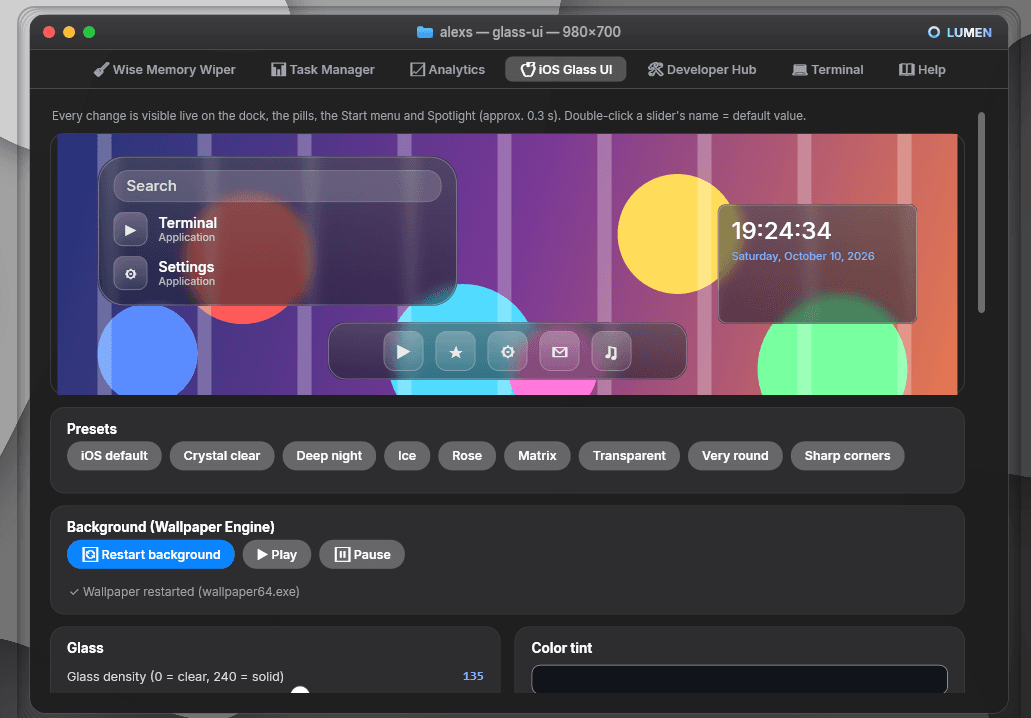Image resolution: width=1031 pixels, height=718 pixels.
Task: Click the Color tint swatch bar
Action: point(739,679)
